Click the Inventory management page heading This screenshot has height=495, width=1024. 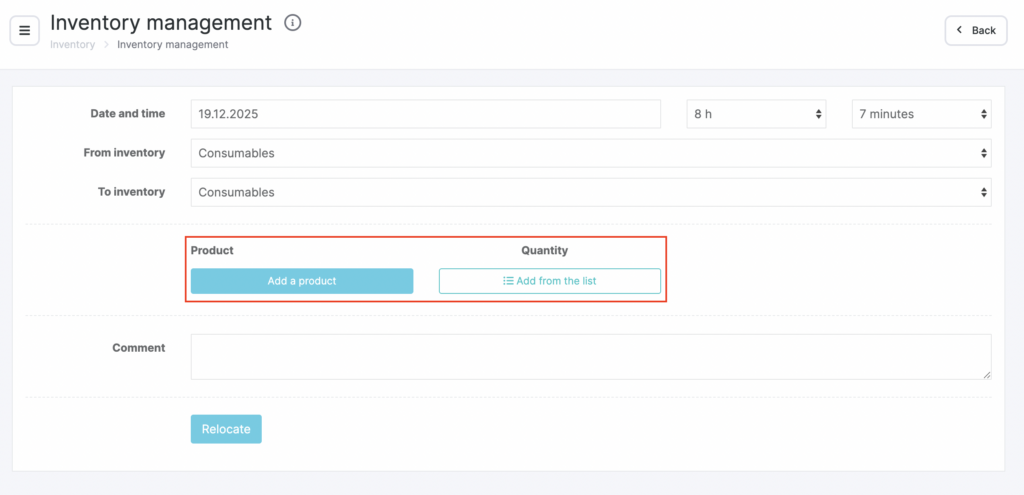[161, 22]
